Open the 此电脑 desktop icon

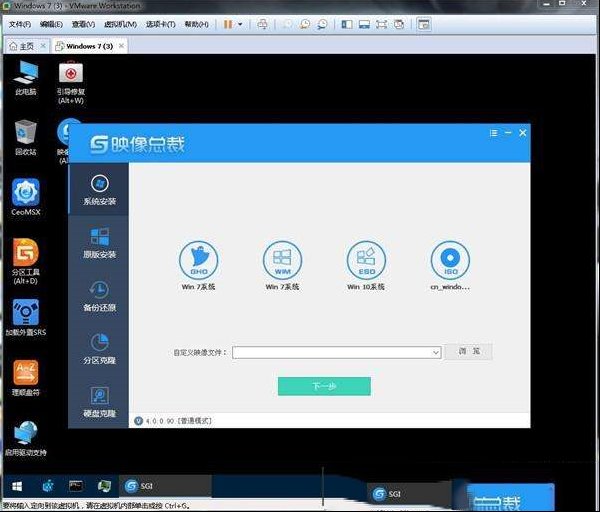tap(26, 78)
